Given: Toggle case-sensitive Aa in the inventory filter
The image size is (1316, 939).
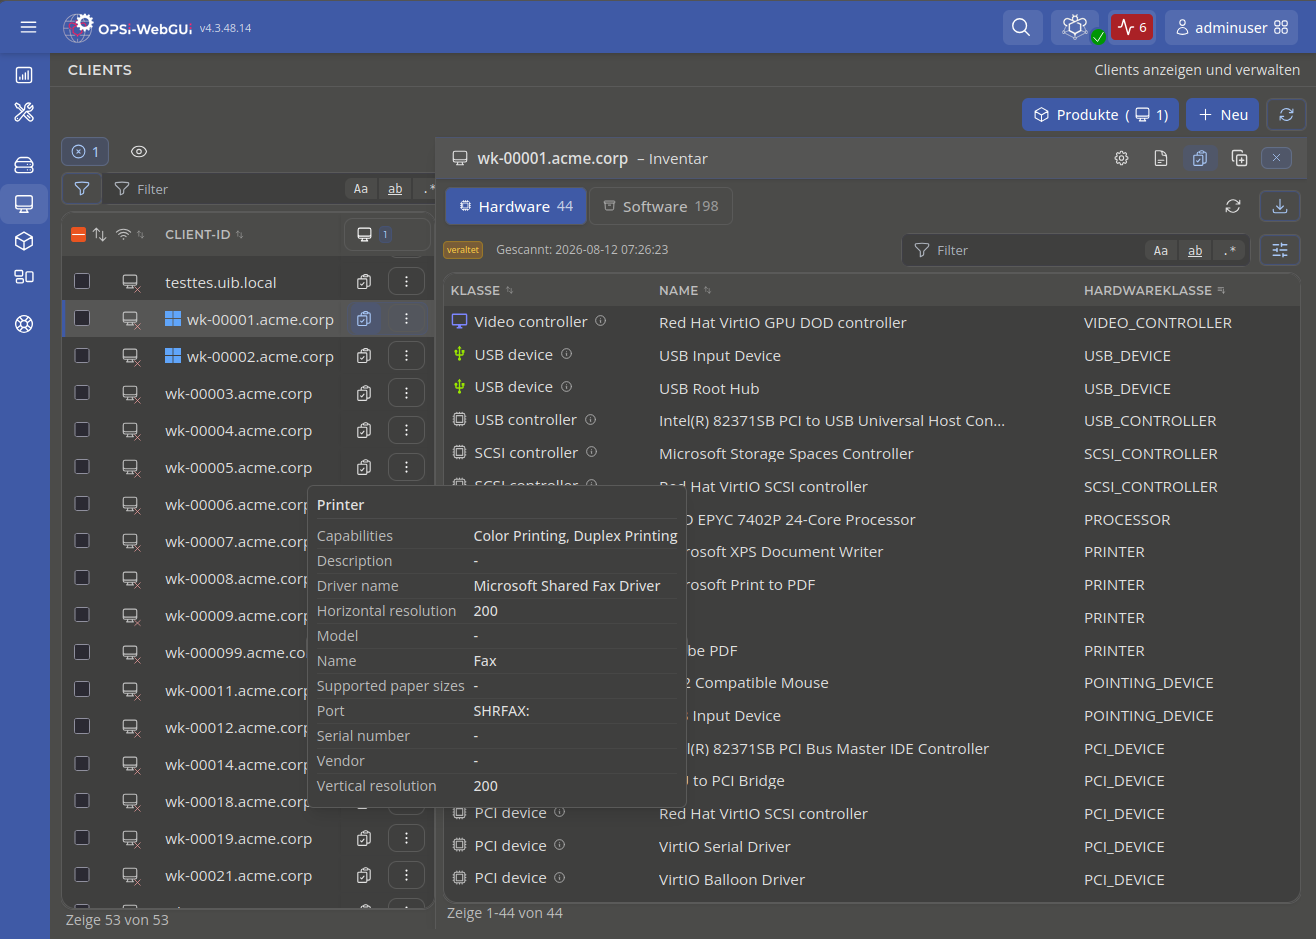Looking at the screenshot, I should pyautogui.click(x=1161, y=250).
